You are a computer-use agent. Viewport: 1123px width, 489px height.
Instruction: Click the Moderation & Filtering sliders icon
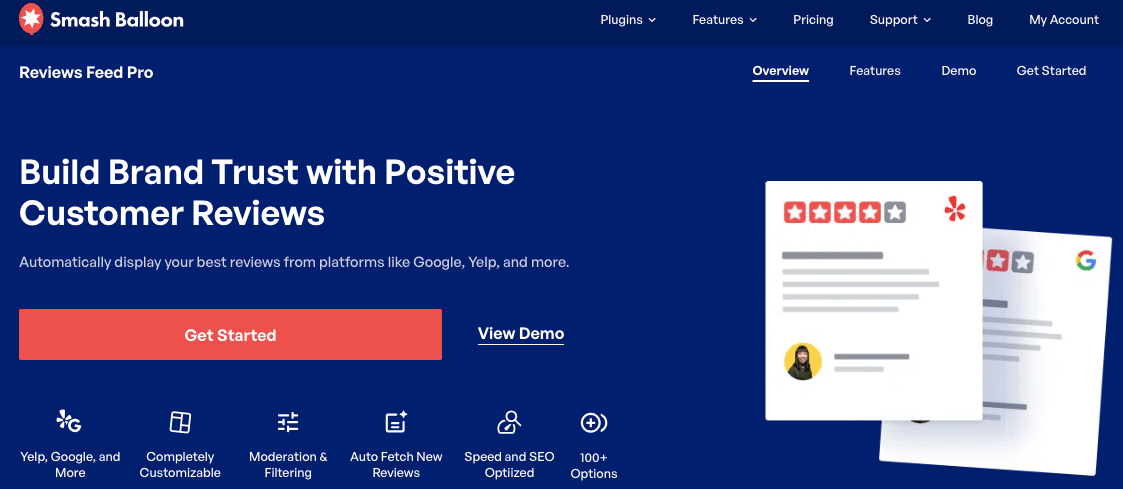coord(288,422)
